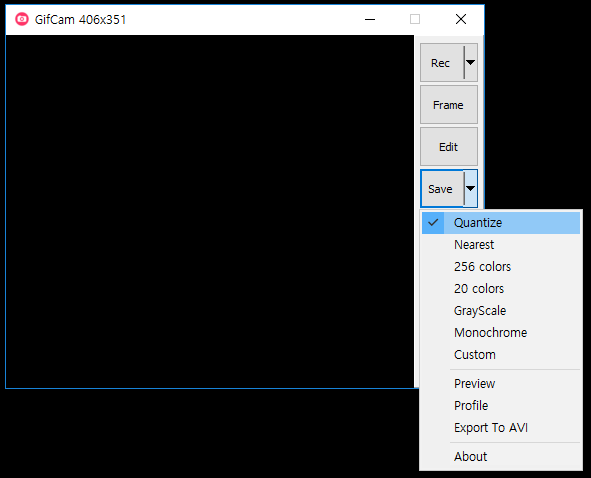Click the Save button

point(442,188)
